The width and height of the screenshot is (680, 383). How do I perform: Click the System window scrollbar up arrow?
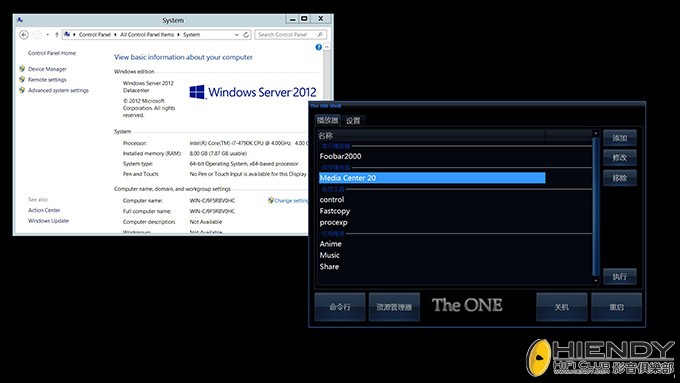coord(327,47)
